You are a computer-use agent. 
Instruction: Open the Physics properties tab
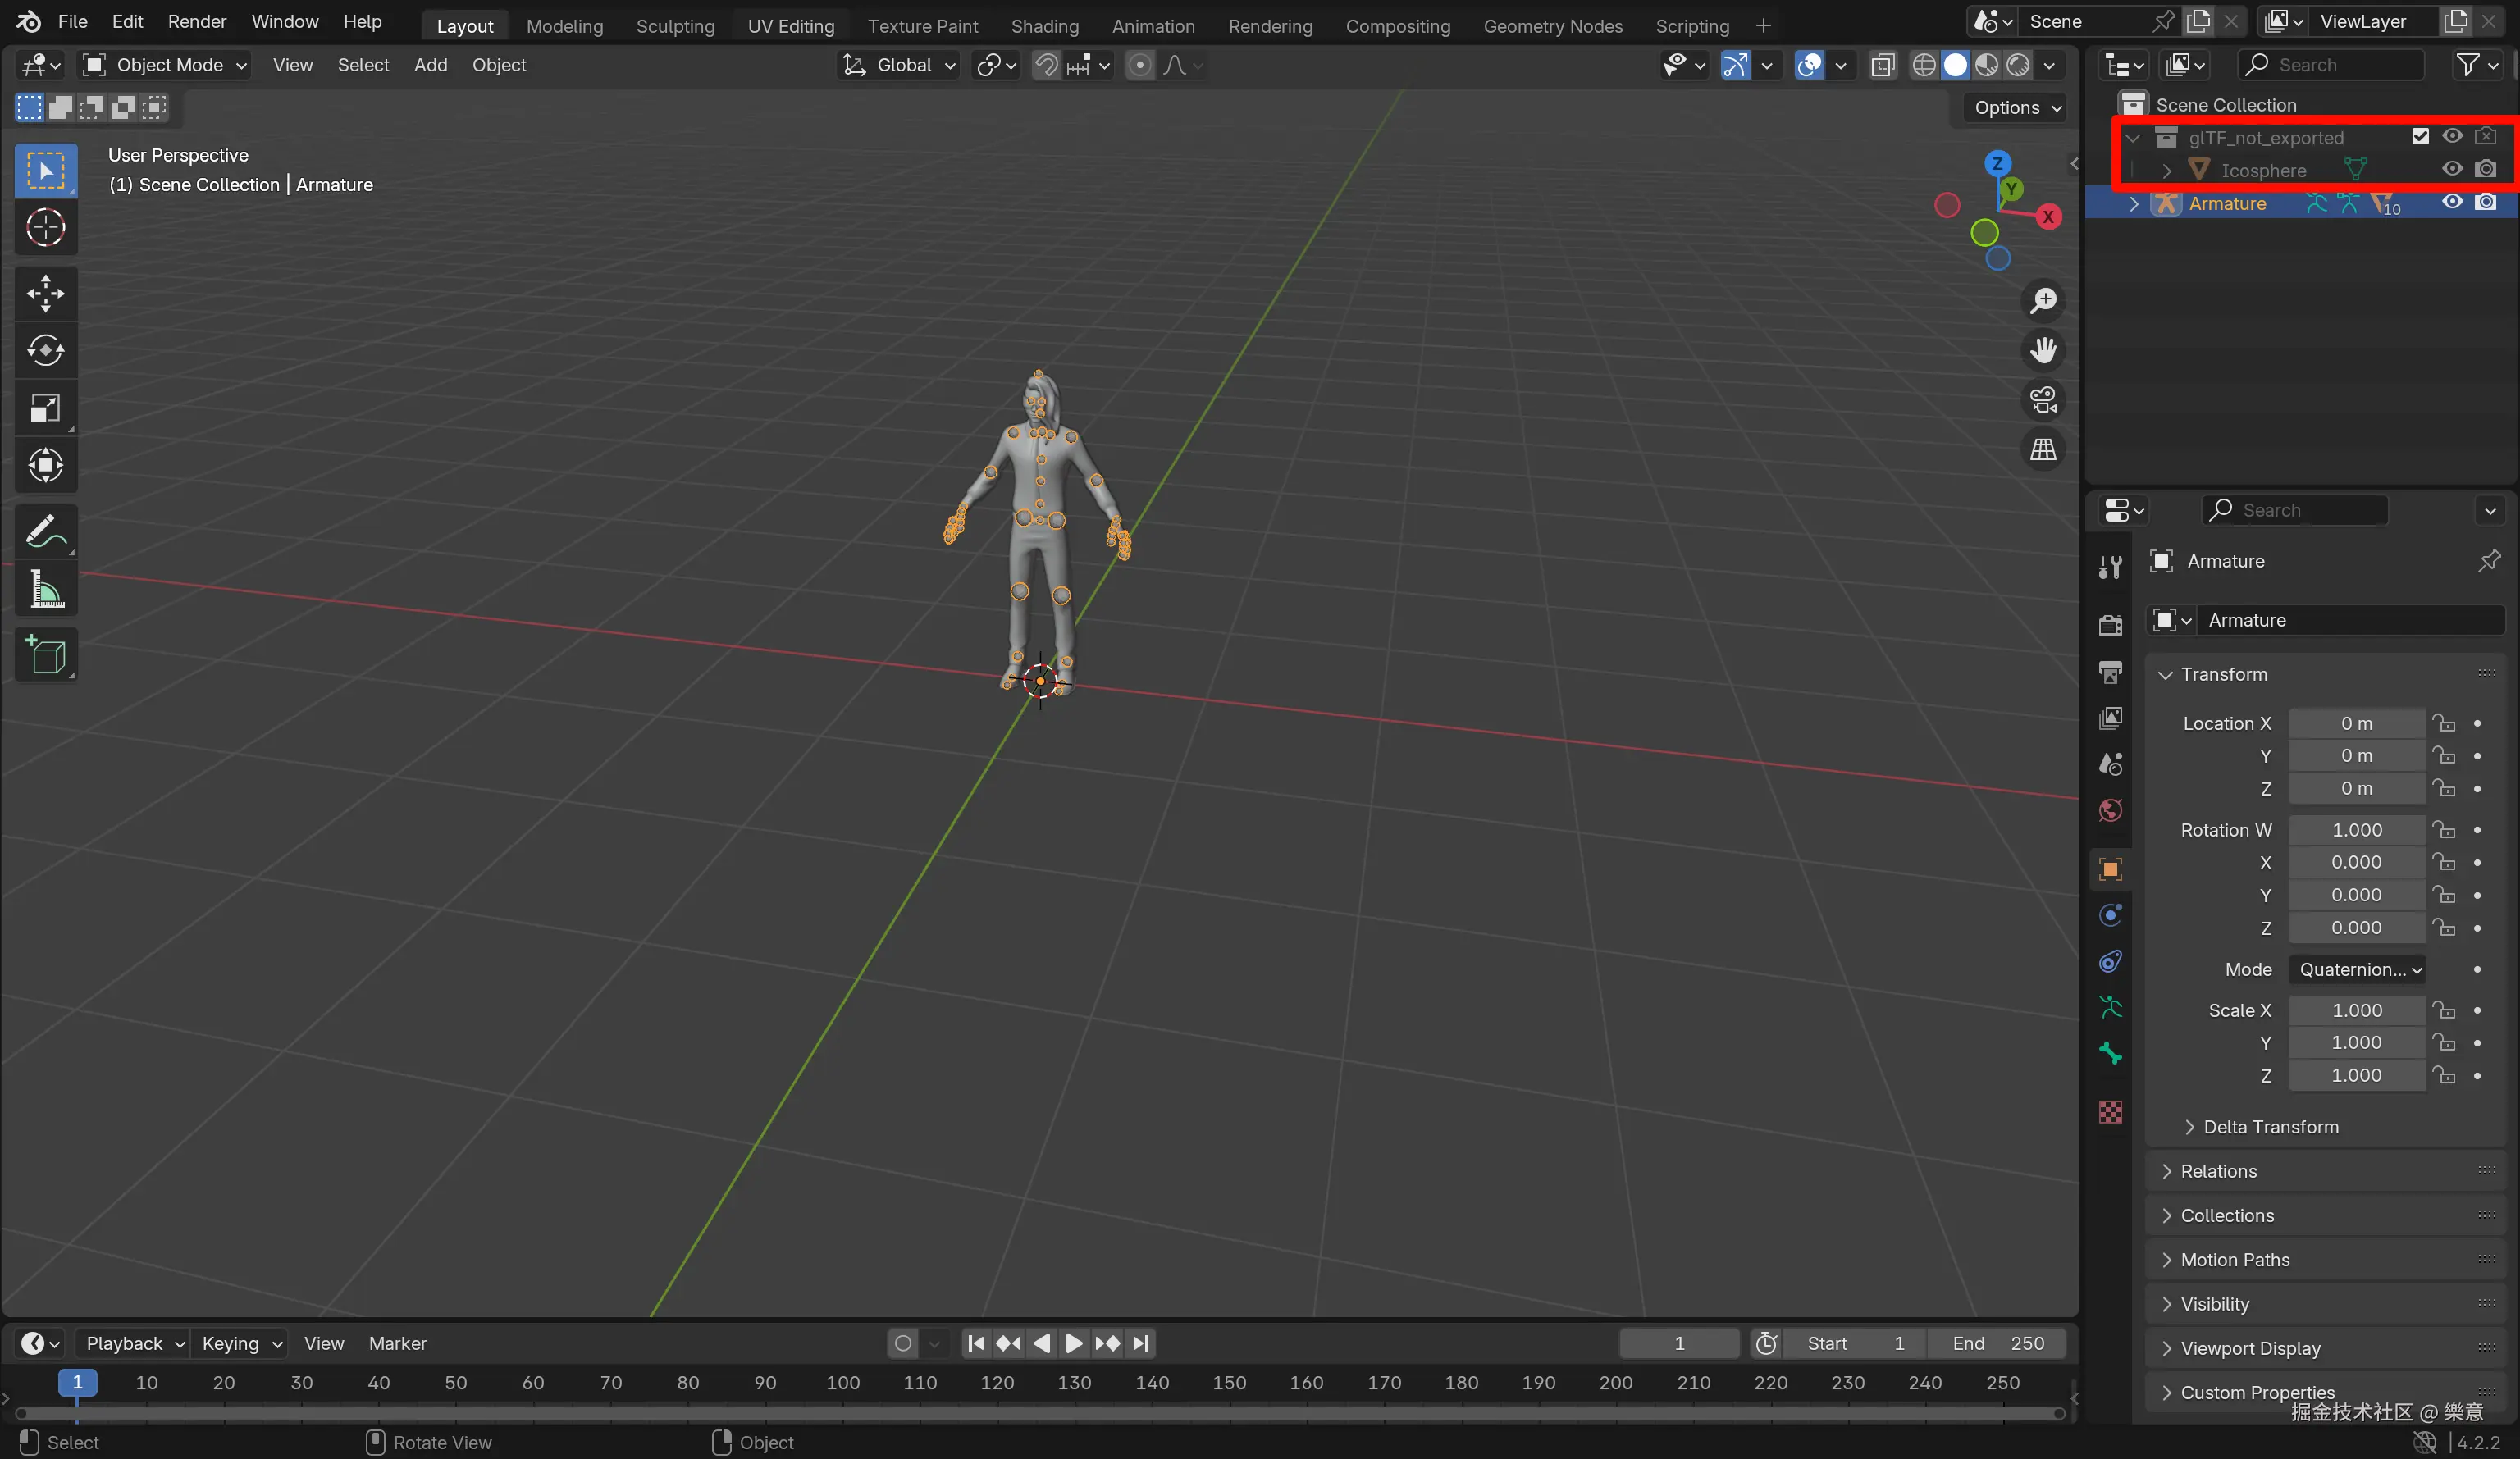point(2110,915)
